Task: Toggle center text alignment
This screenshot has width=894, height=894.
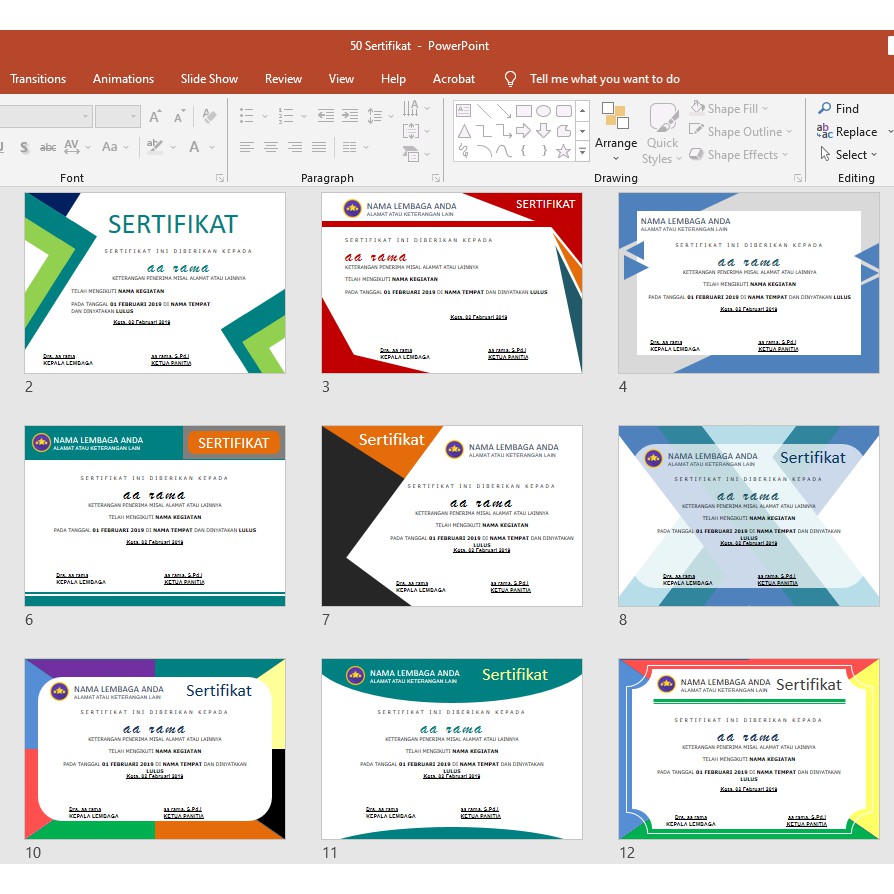Action: [271, 147]
